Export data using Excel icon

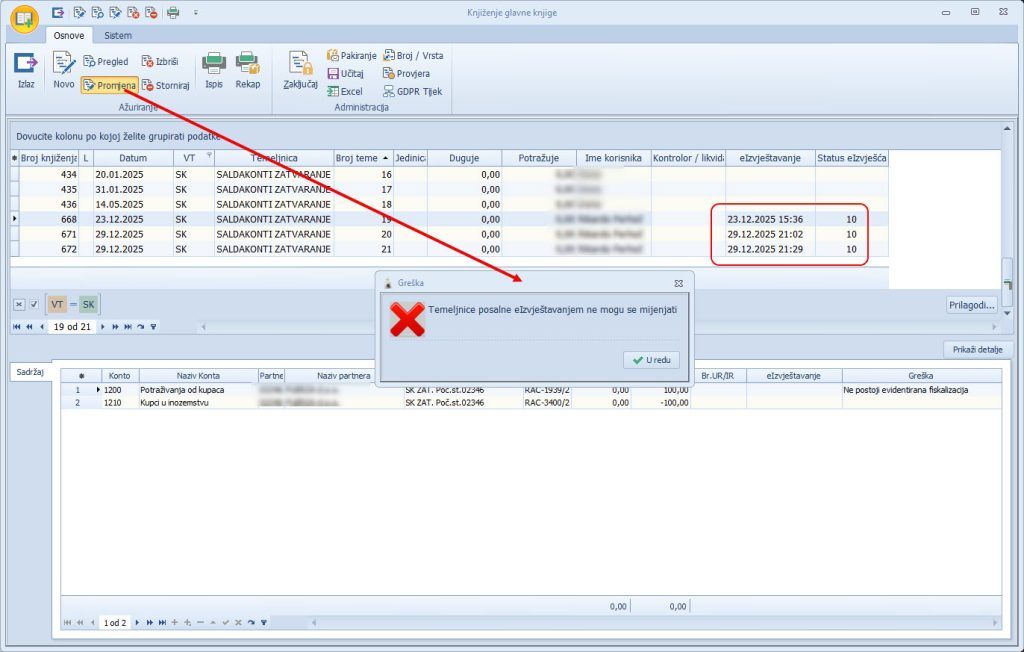(x=344, y=92)
